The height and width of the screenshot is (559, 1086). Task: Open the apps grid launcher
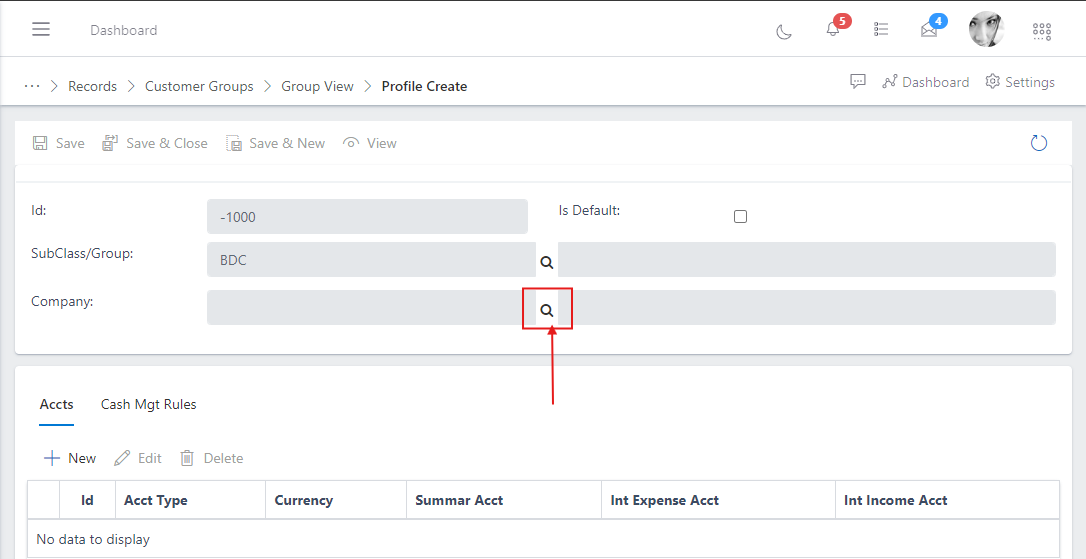pos(1042,30)
